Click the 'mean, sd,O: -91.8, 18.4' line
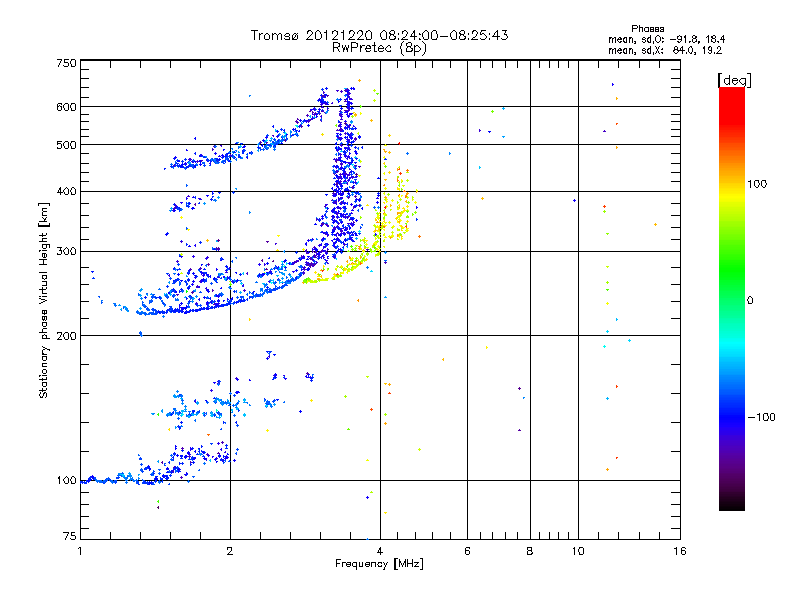 pos(666,39)
